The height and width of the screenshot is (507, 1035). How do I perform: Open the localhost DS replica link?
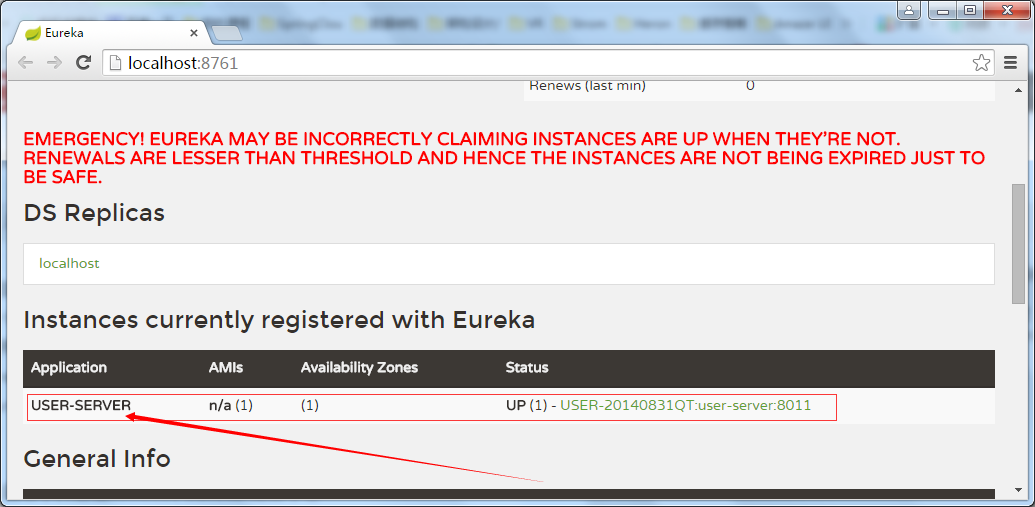pyautogui.click(x=69, y=263)
